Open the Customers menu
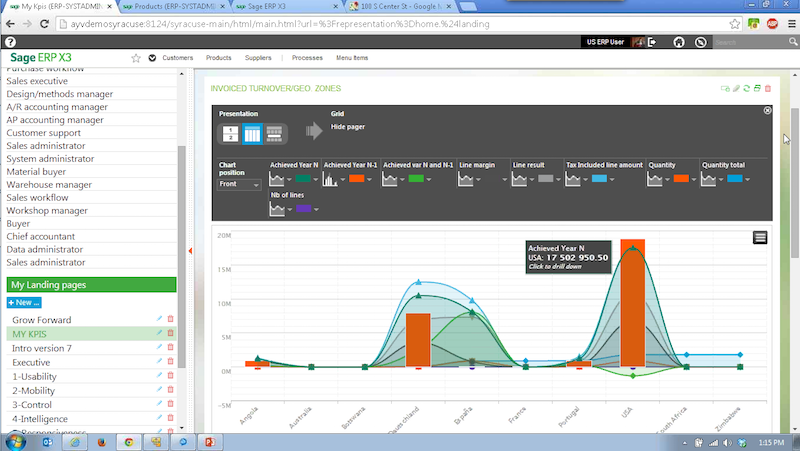The width and height of the screenshot is (800, 451). point(177,58)
